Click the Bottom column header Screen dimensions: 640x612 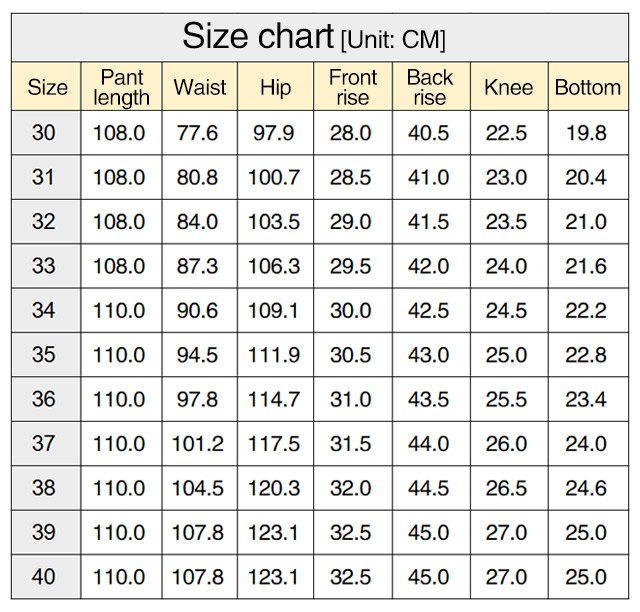587,87
